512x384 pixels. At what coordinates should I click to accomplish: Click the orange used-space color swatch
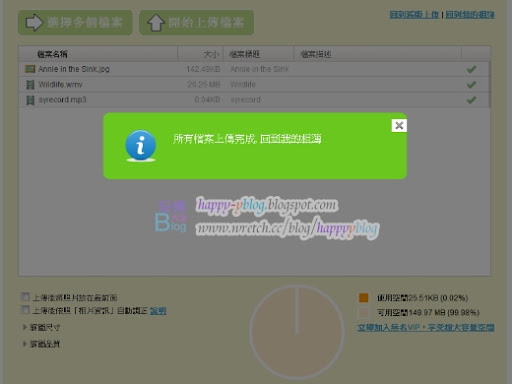pos(363,297)
